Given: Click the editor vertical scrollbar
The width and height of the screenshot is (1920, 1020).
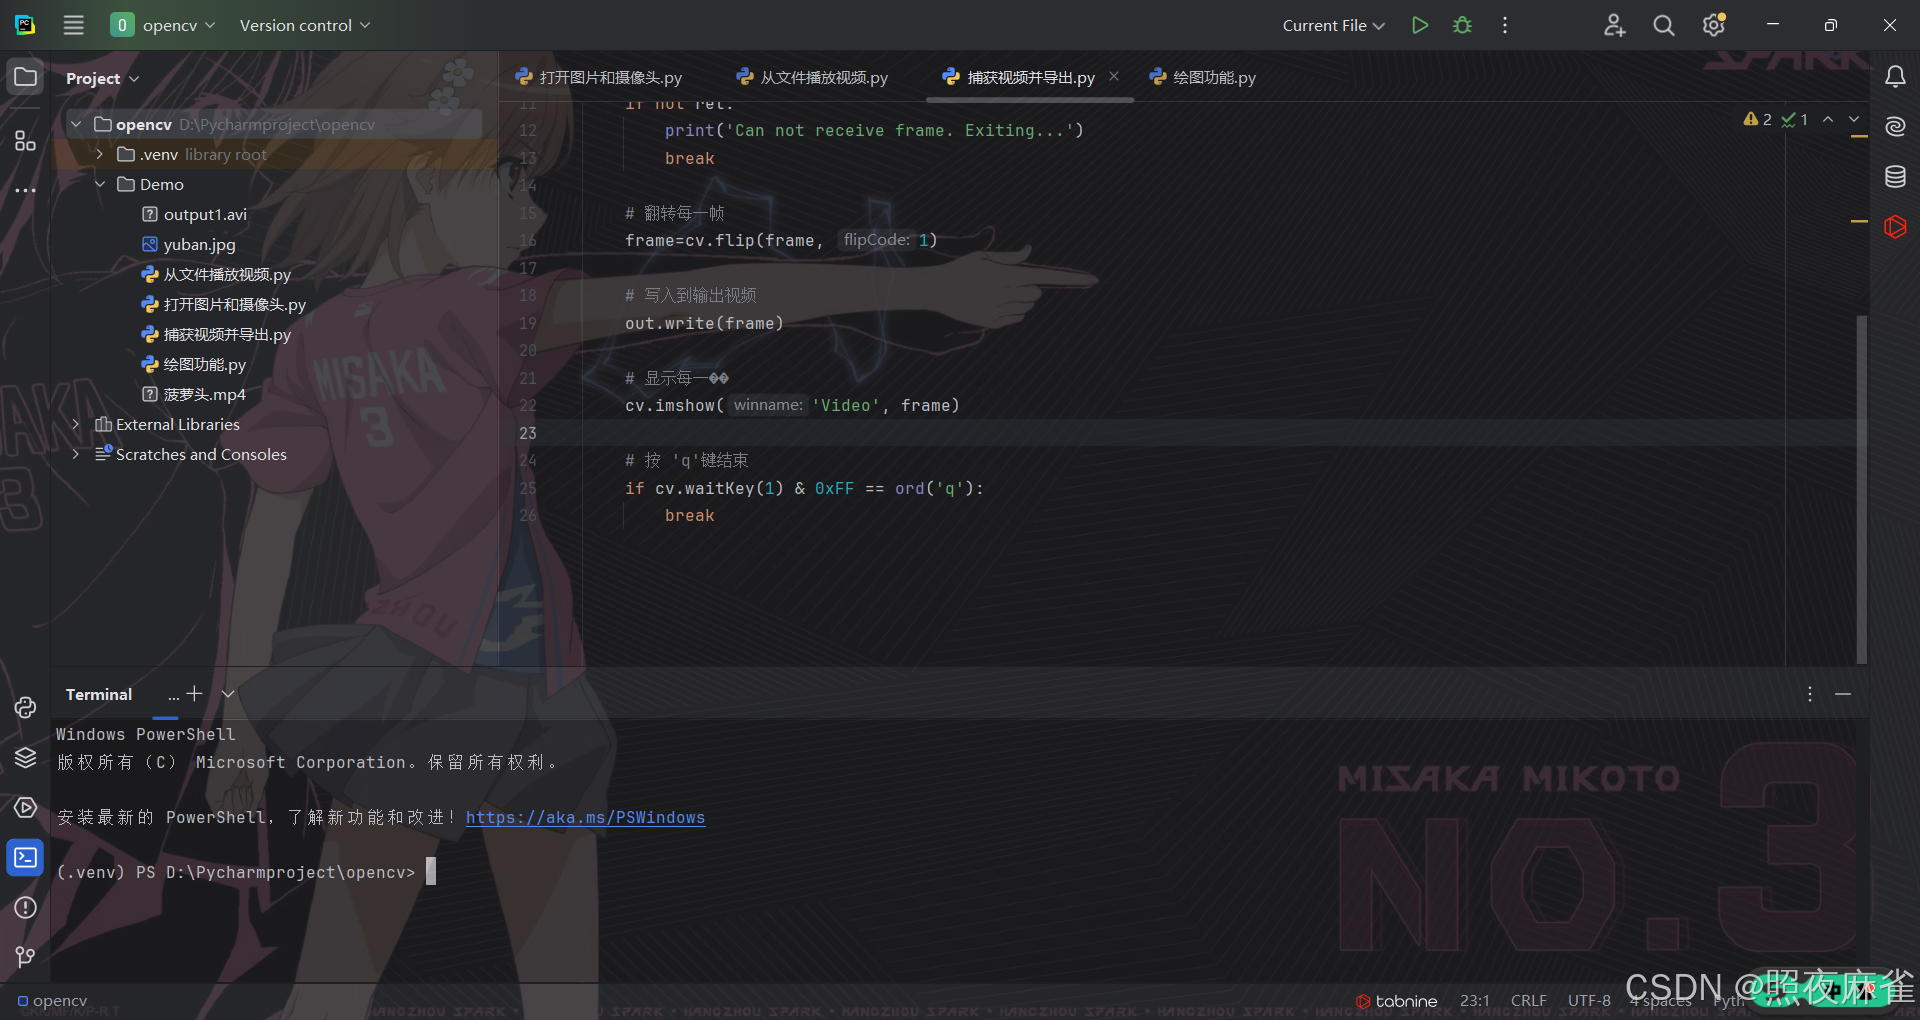Looking at the screenshot, I should pyautogui.click(x=1861, y=488).
